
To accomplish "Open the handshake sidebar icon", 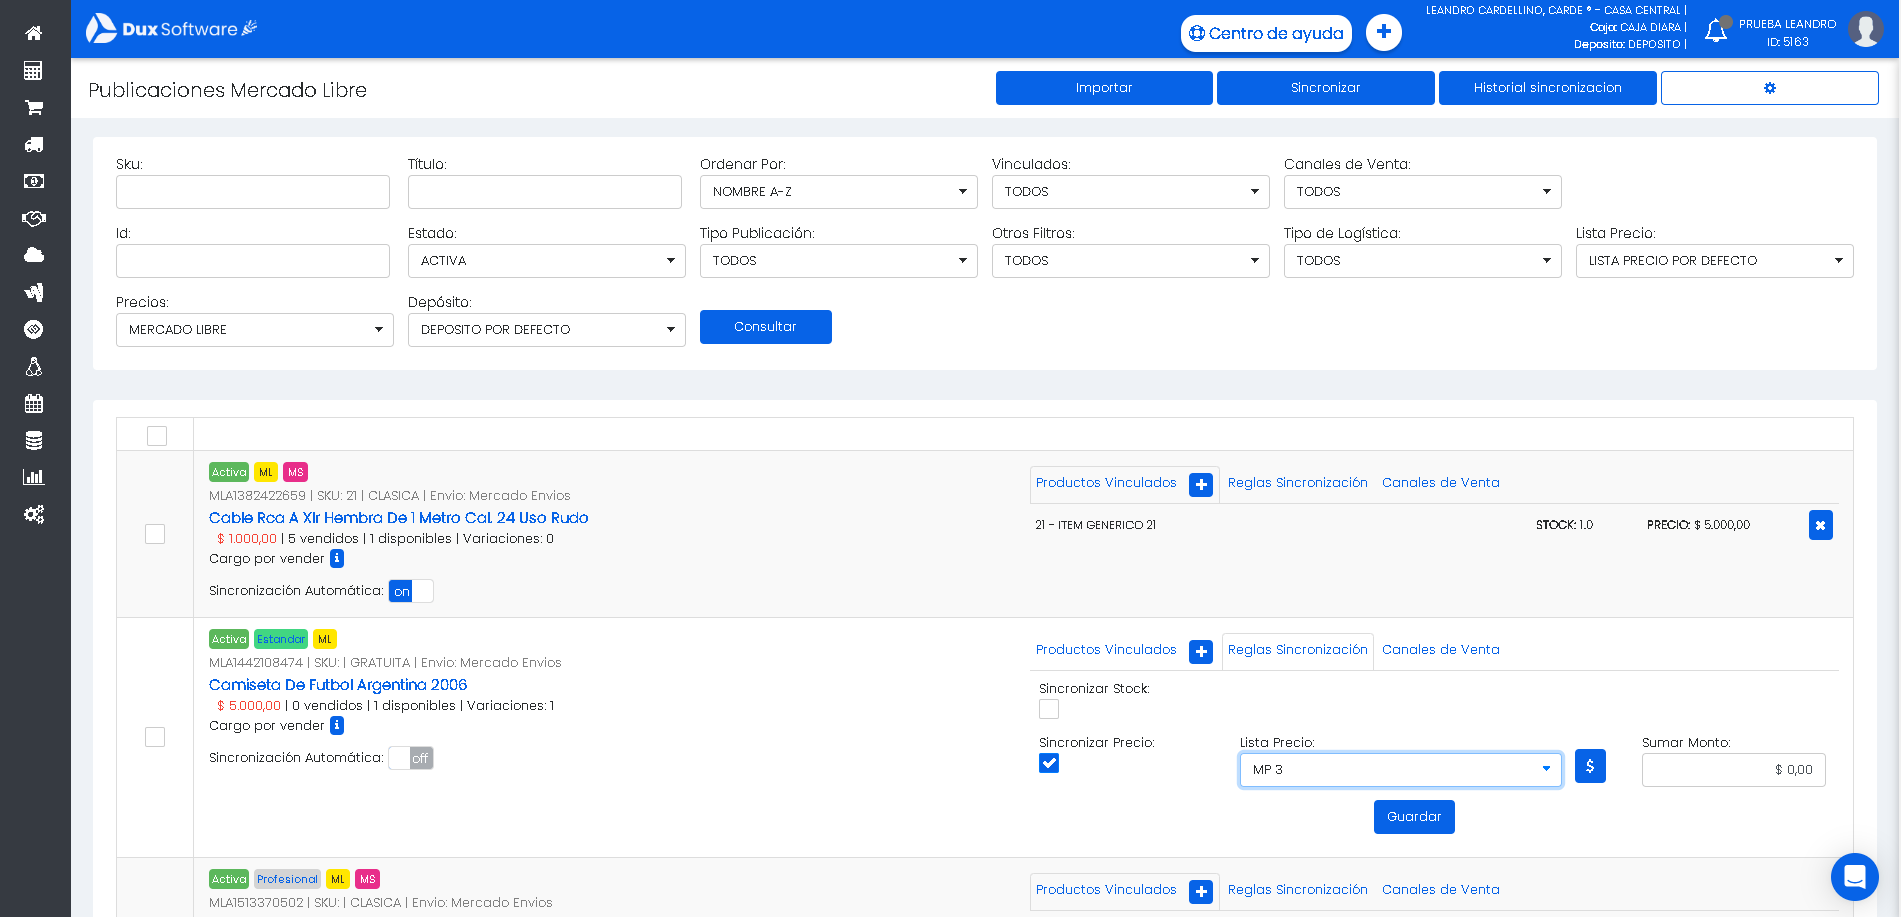I will click(x=34, y=218).
